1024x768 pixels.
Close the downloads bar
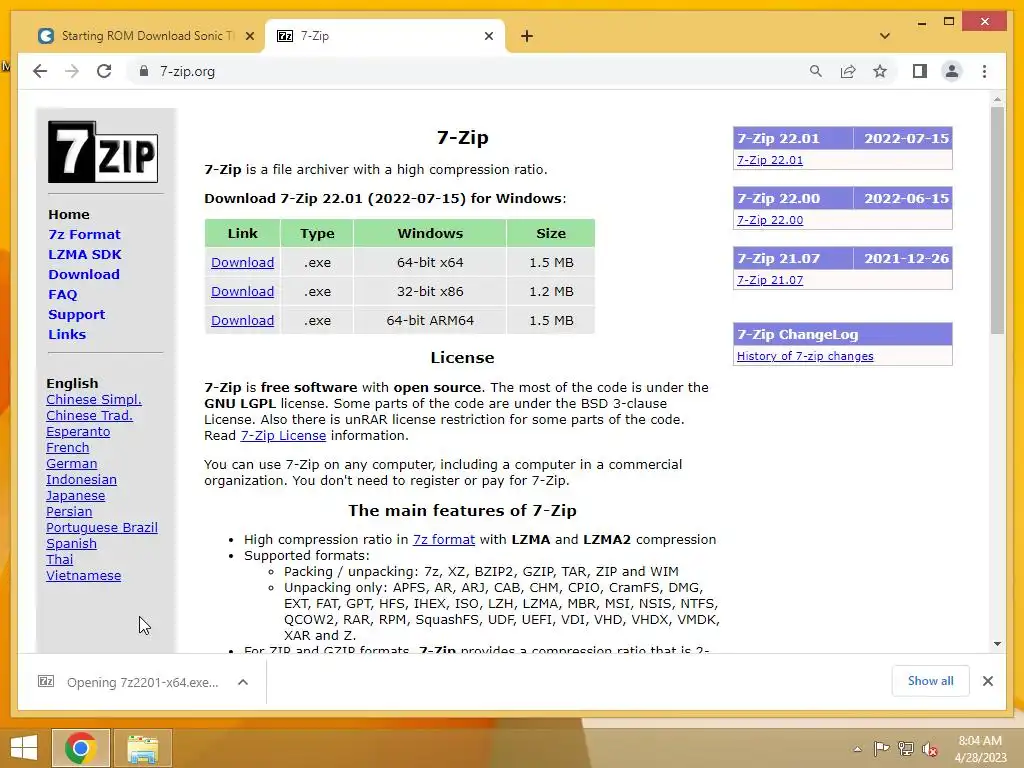coord(987,681)
